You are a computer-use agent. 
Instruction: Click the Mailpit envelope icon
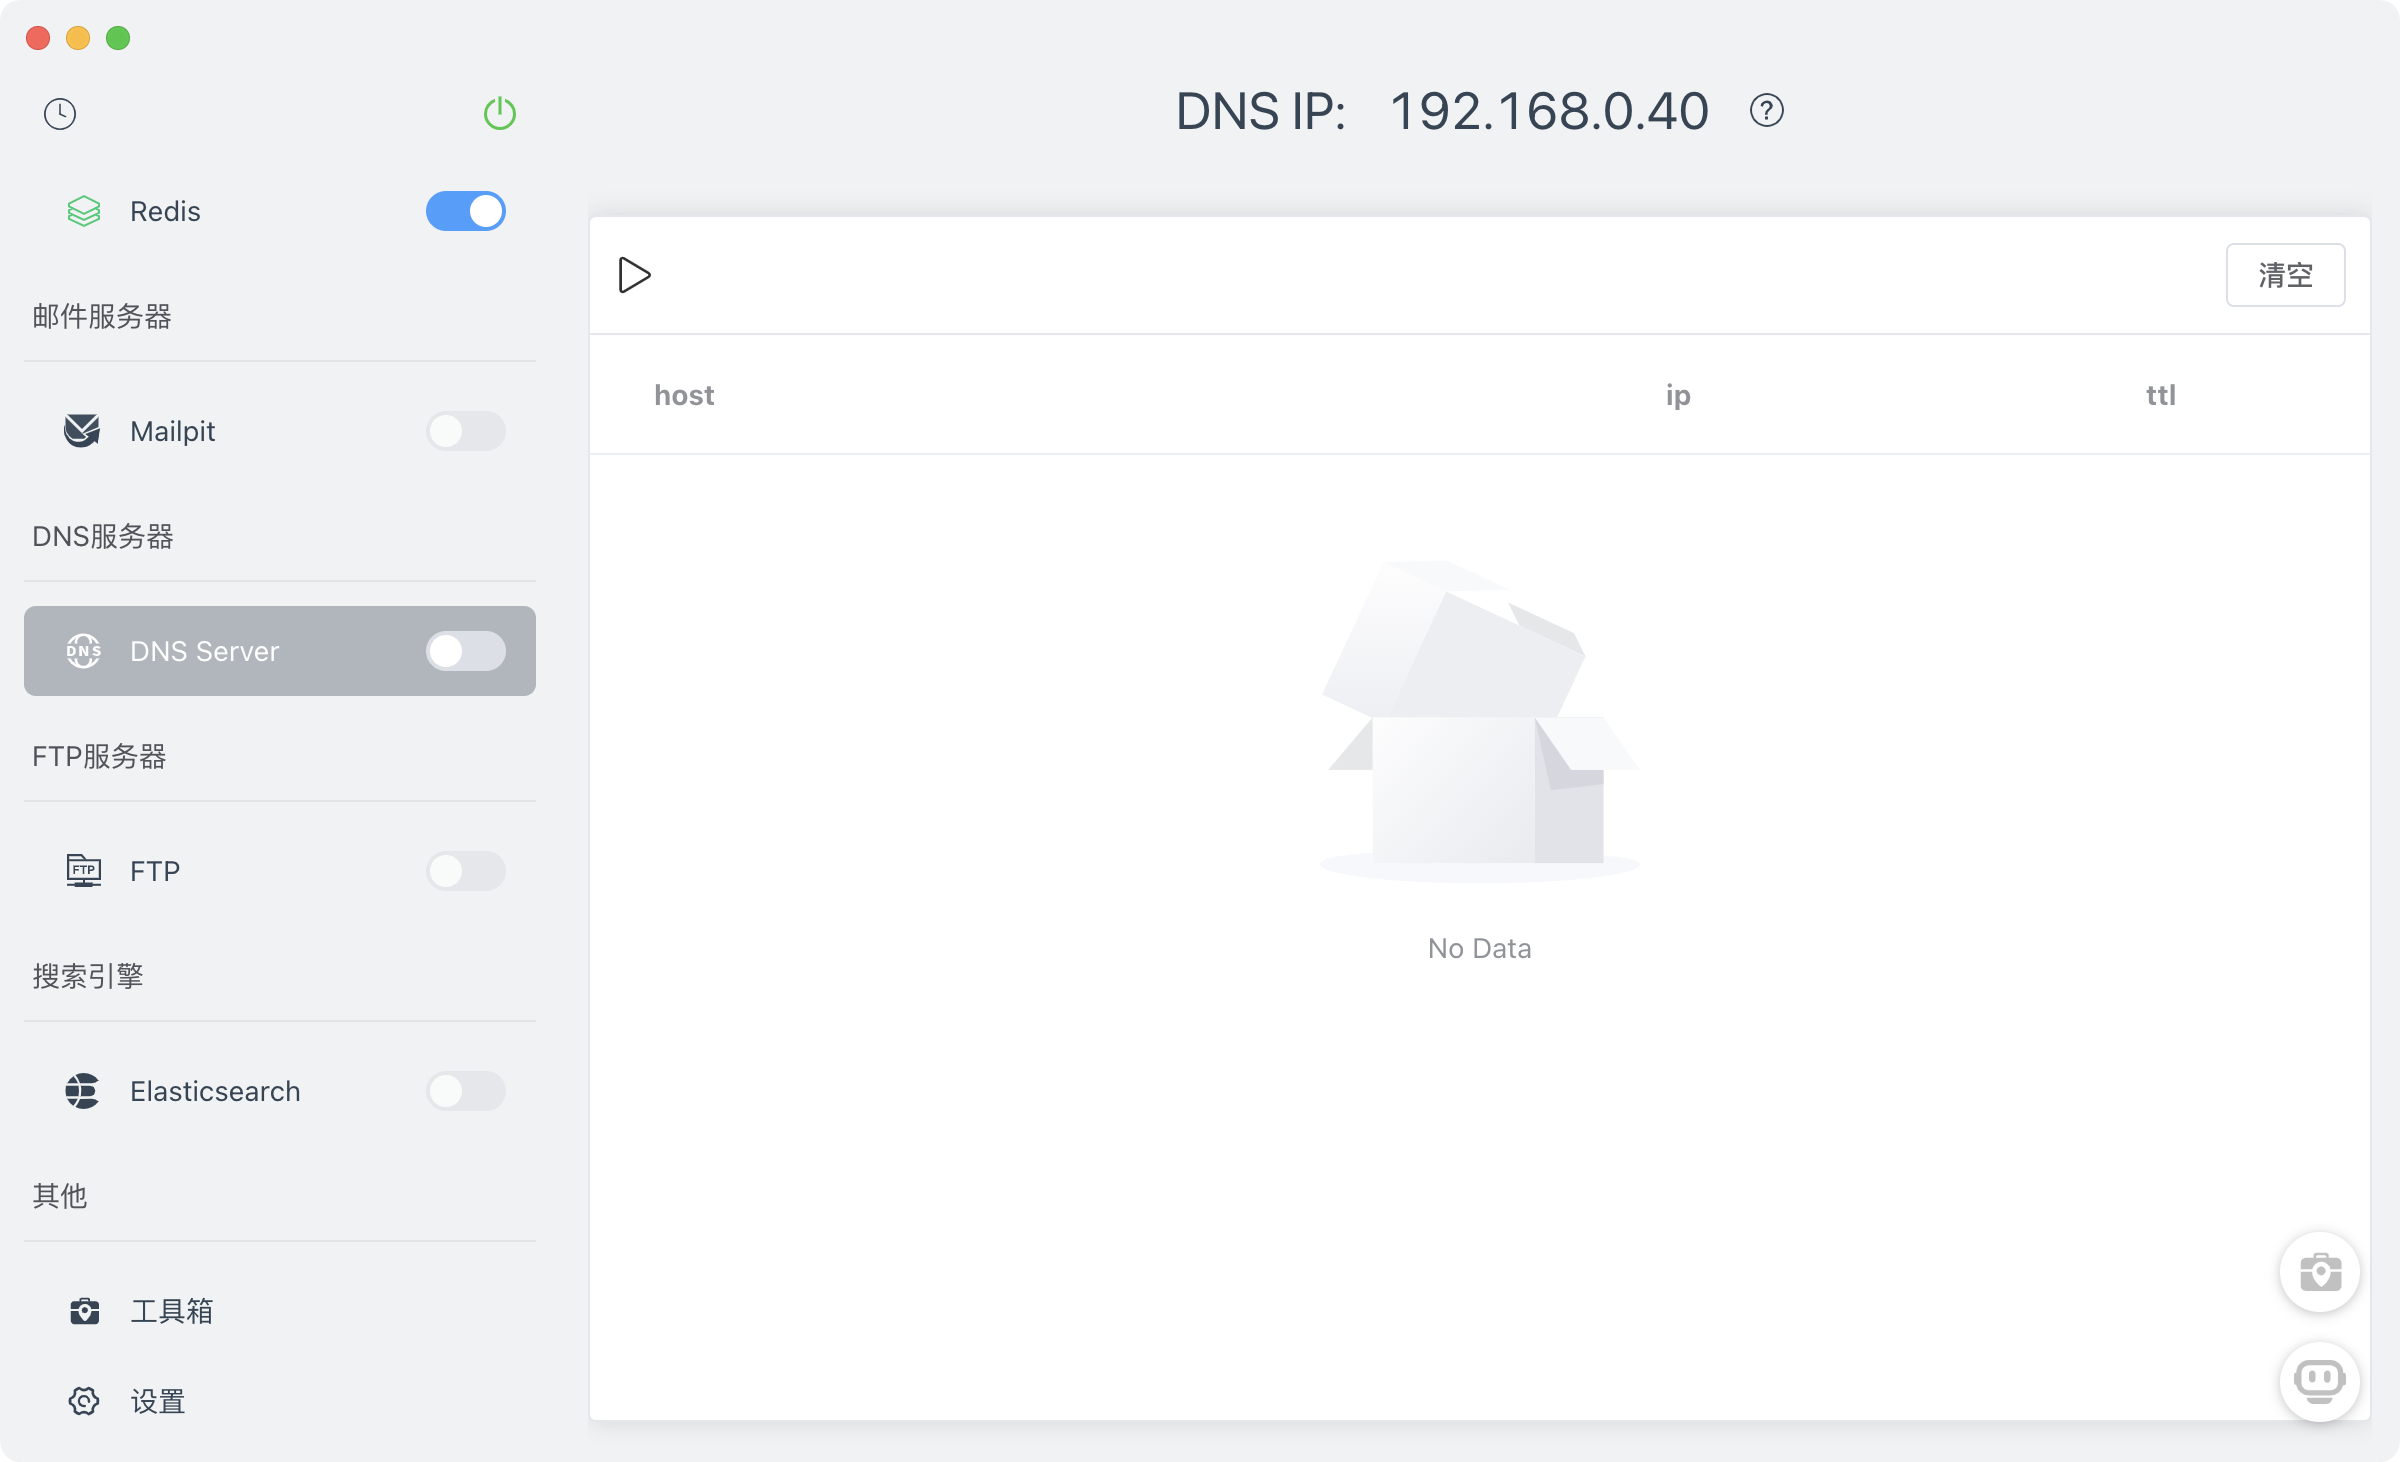[x=84, y=431]
